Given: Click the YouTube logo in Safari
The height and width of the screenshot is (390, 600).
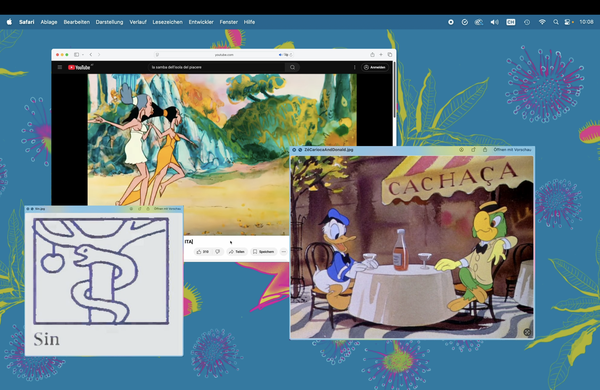Looking at the screenshot, I should [x=79, y=67].
